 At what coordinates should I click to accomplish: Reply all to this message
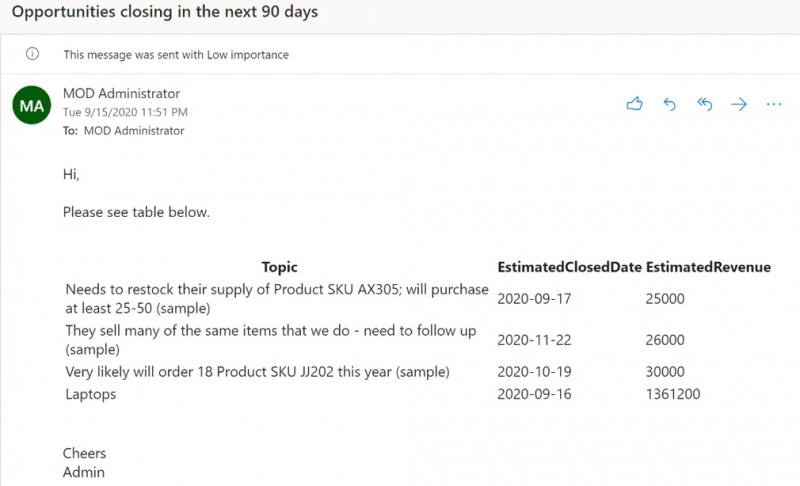point(705,105)
